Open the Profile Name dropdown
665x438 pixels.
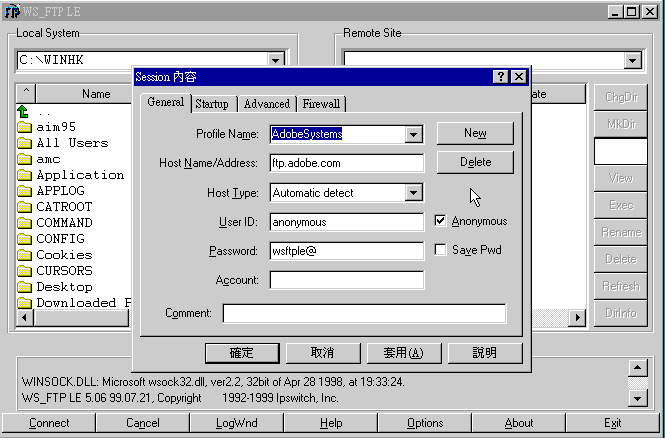413,134
